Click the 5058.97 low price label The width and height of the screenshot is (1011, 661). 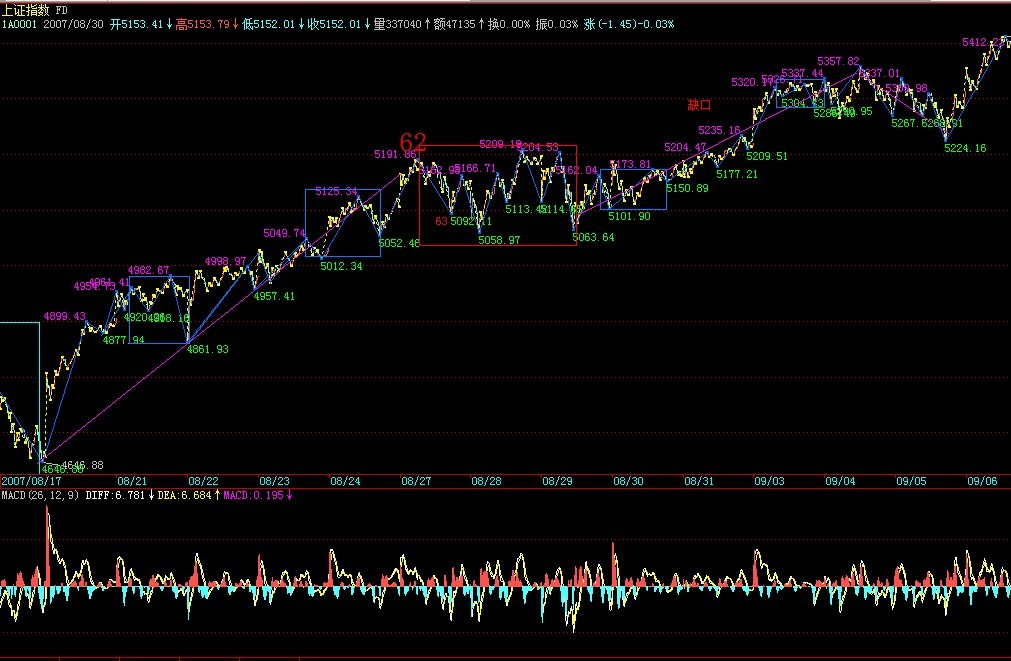tap(499, 240)
